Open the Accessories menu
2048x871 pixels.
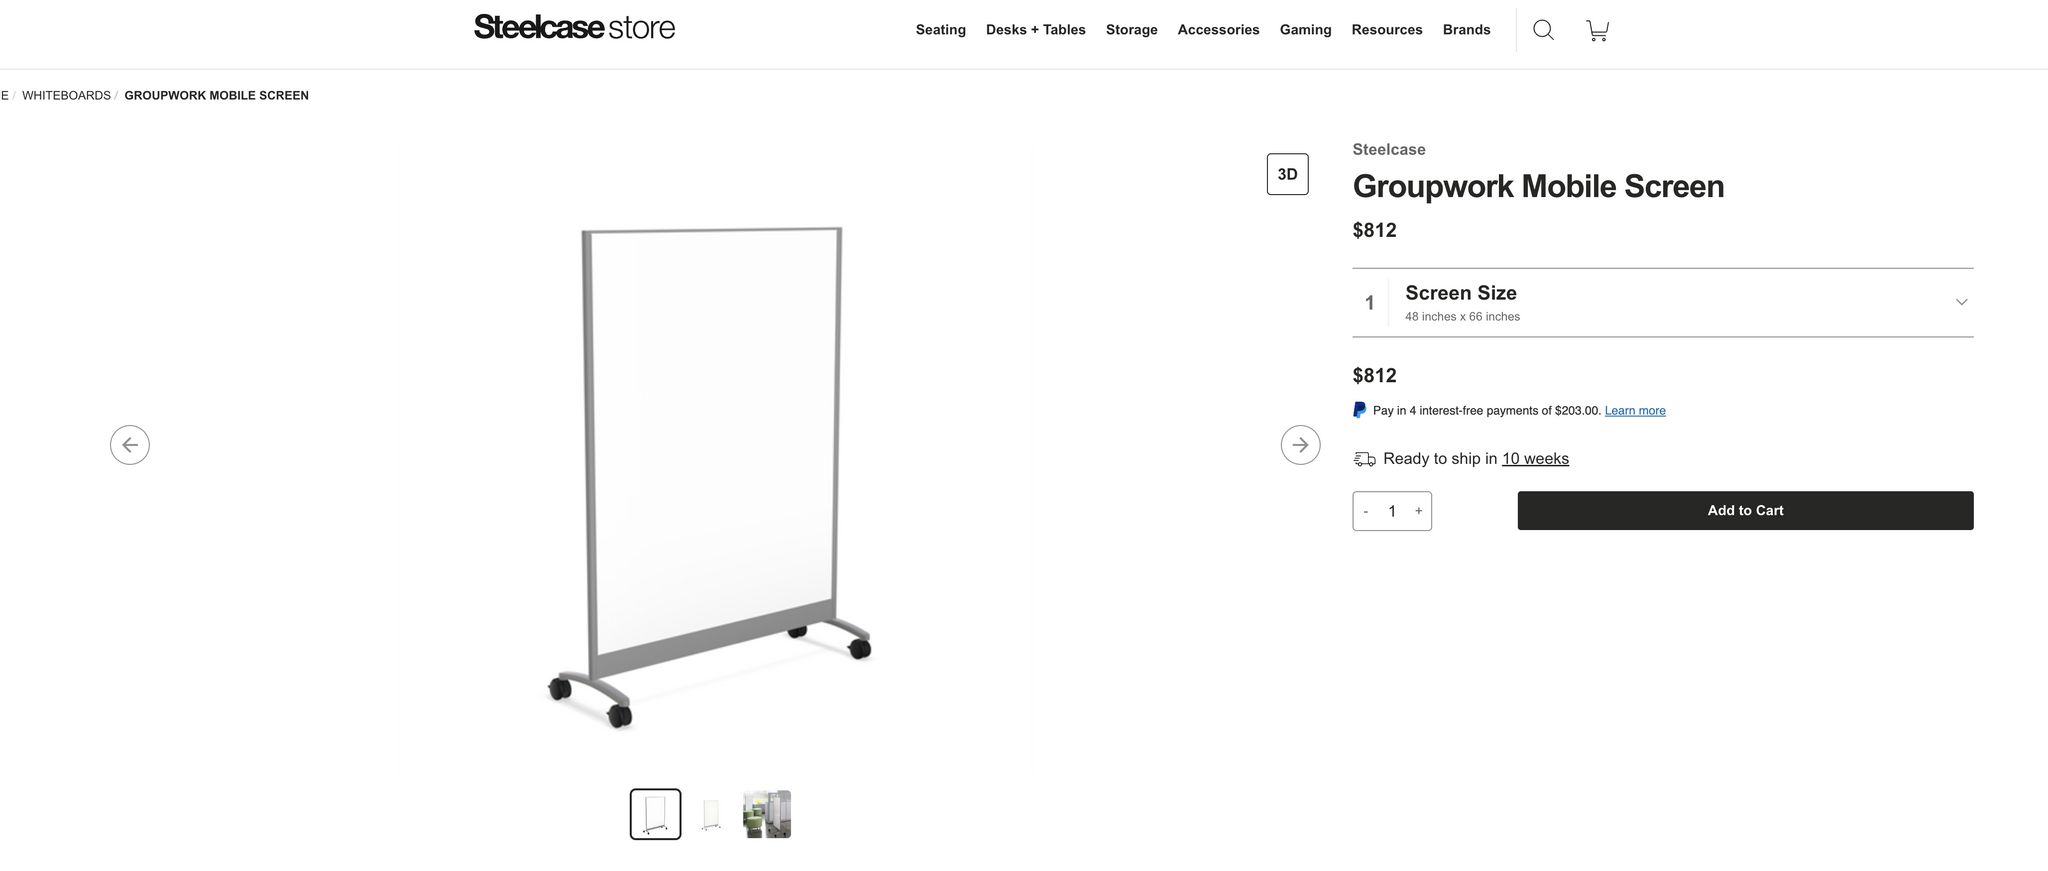1218,30
